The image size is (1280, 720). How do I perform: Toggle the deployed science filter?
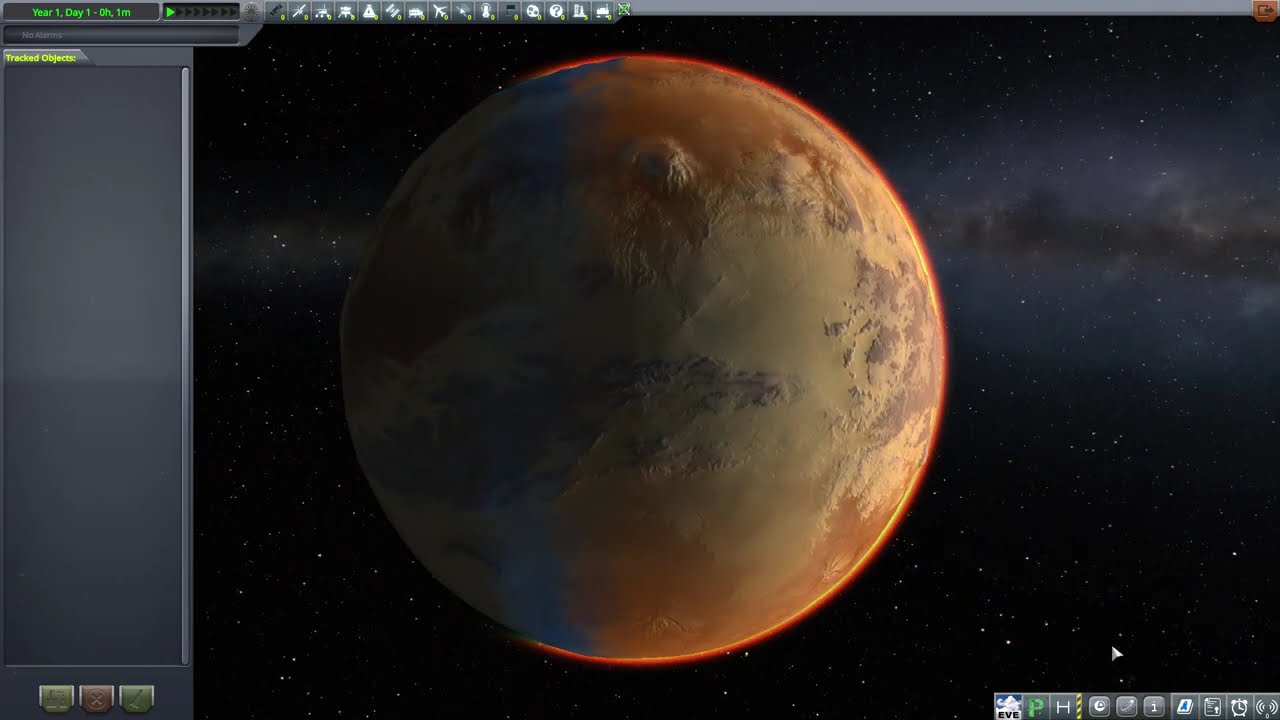580,11
